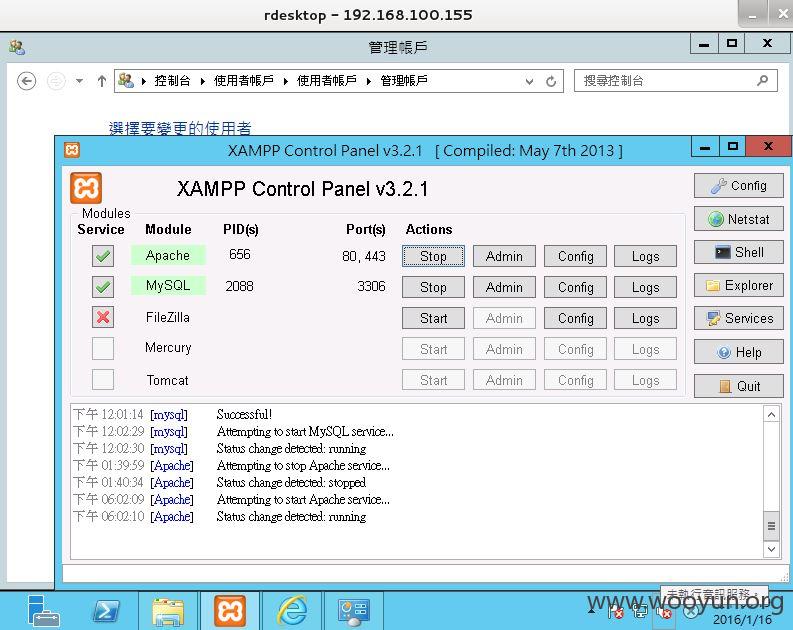Image resolution: width=793 pixels, height=630 pixels.
Task: Select 控制台 in the breadcrumb path
Action: pos(172,81)
